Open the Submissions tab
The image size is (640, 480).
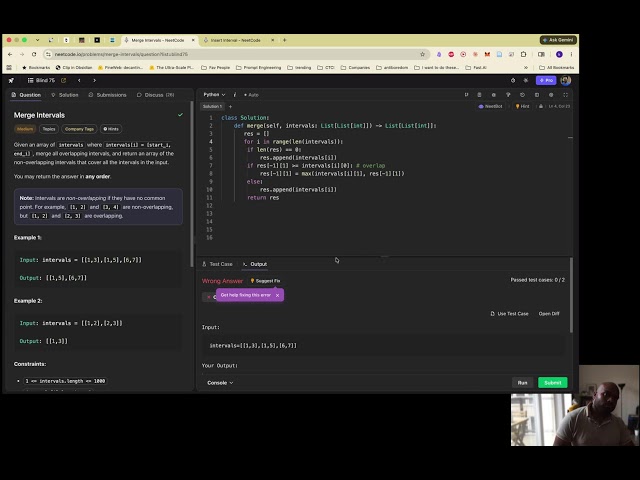(x=107, y=95)
